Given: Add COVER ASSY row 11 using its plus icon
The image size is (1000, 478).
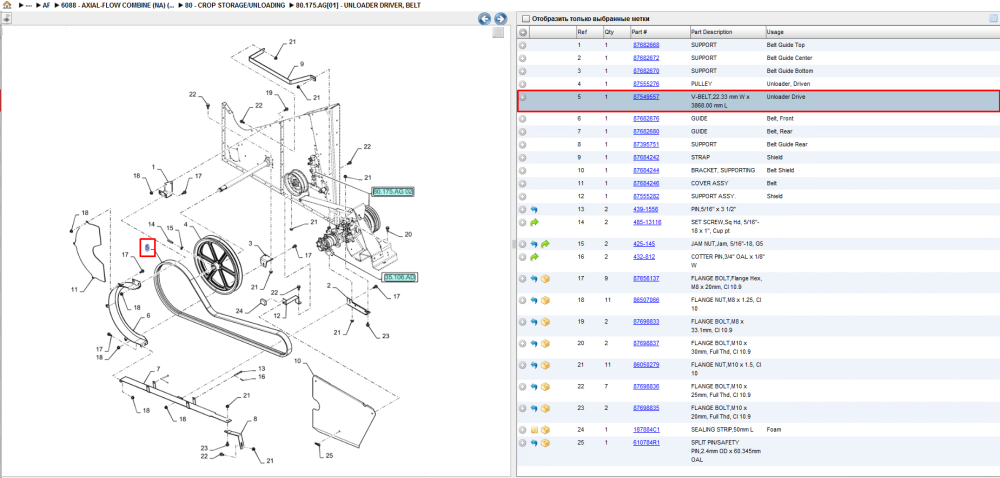Looking at the screenshot, I should tap(522, 184).
